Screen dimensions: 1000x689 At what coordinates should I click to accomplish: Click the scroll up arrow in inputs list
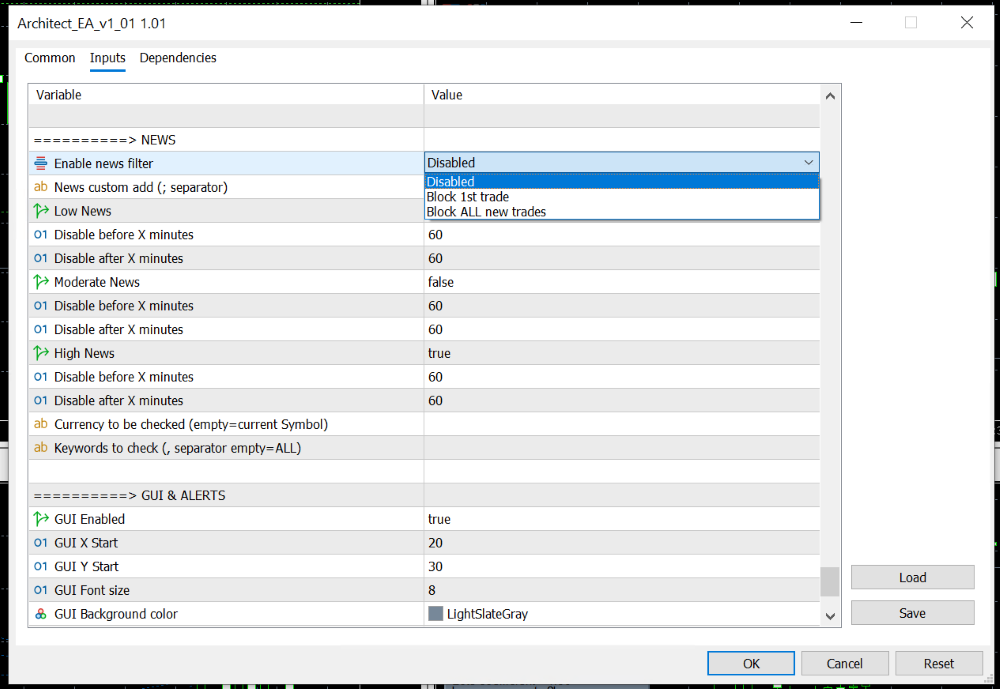(x=829, y=96)
